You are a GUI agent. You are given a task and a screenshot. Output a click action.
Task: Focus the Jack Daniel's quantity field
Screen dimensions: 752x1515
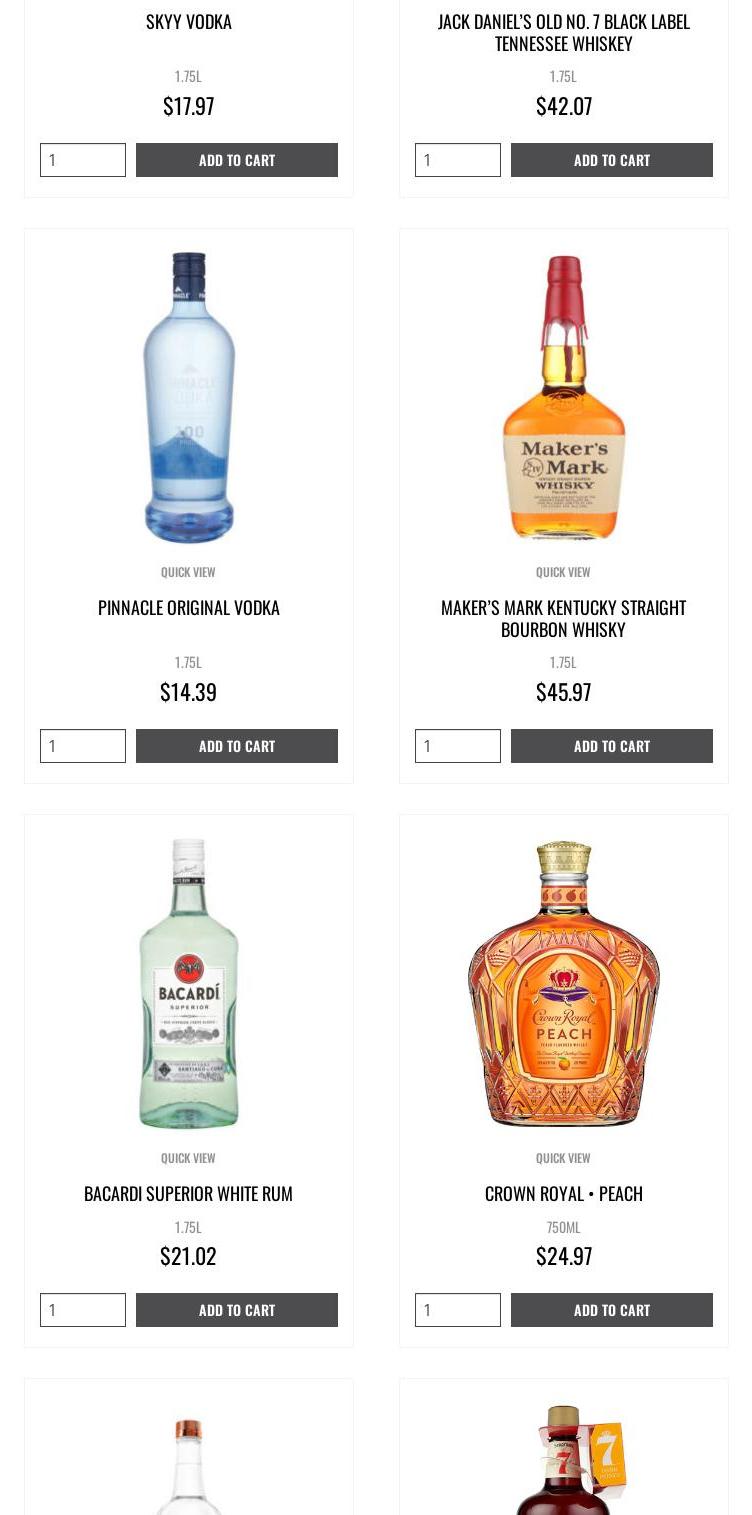(458, 160)
